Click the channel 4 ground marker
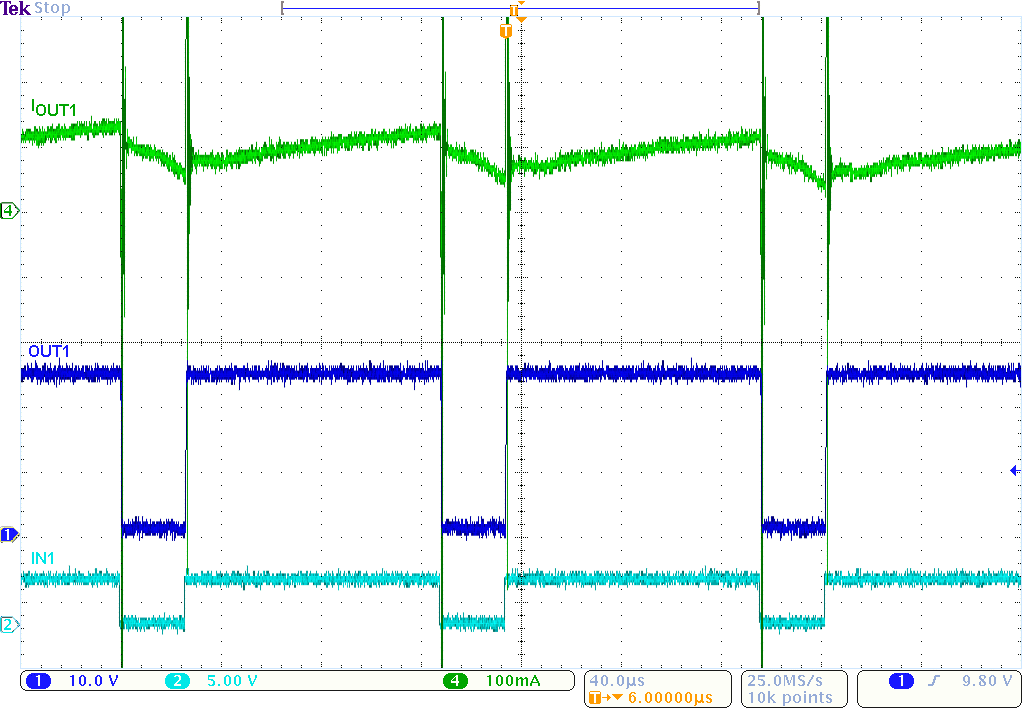This screenshot has width=1024, height=708. 9,211
